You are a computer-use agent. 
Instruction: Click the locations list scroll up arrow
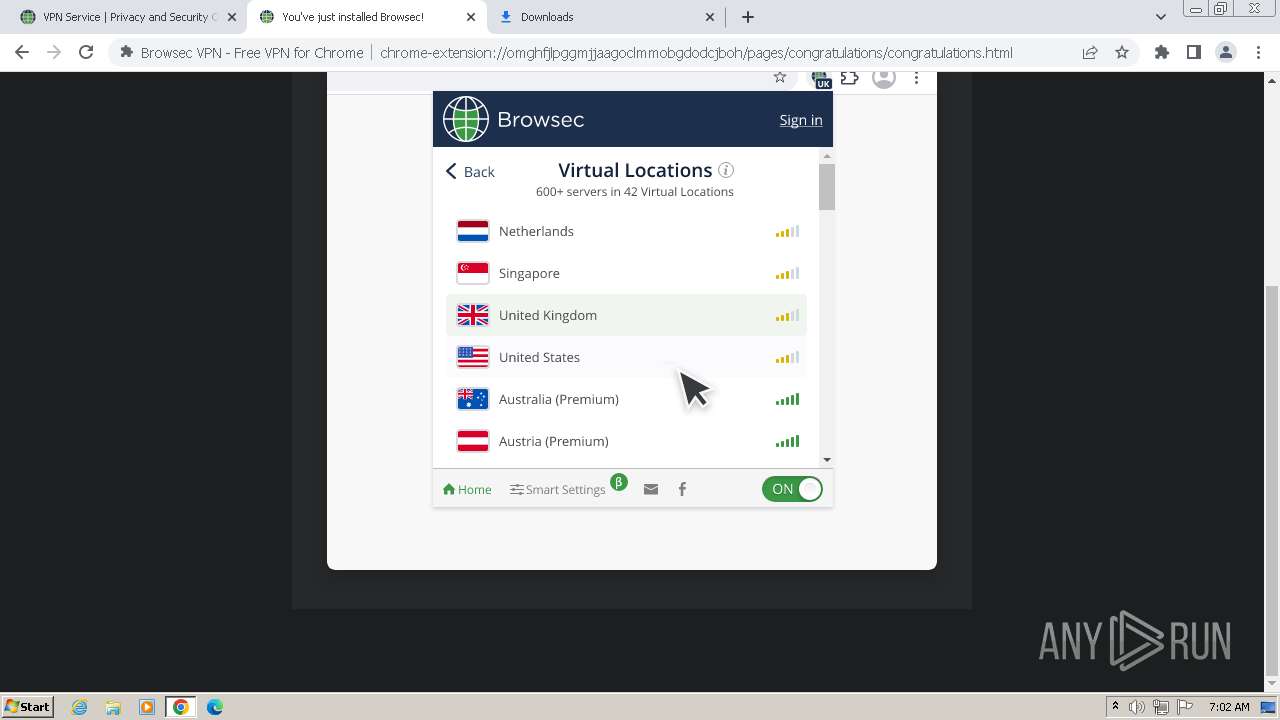[827, 156]
